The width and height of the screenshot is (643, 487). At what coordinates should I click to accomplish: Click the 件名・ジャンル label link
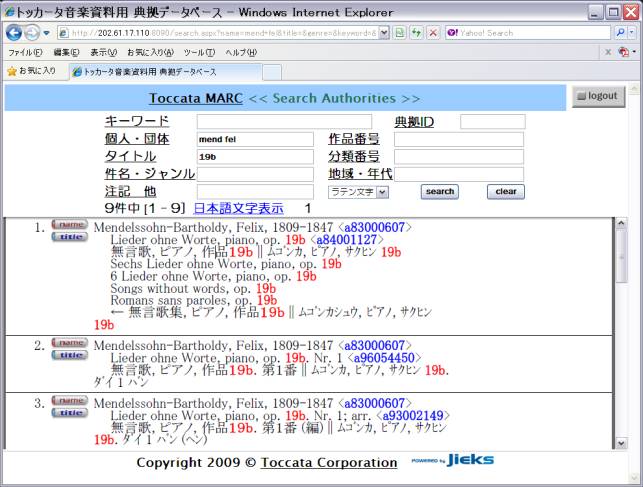pyautogui.click(x=150, y=174)
